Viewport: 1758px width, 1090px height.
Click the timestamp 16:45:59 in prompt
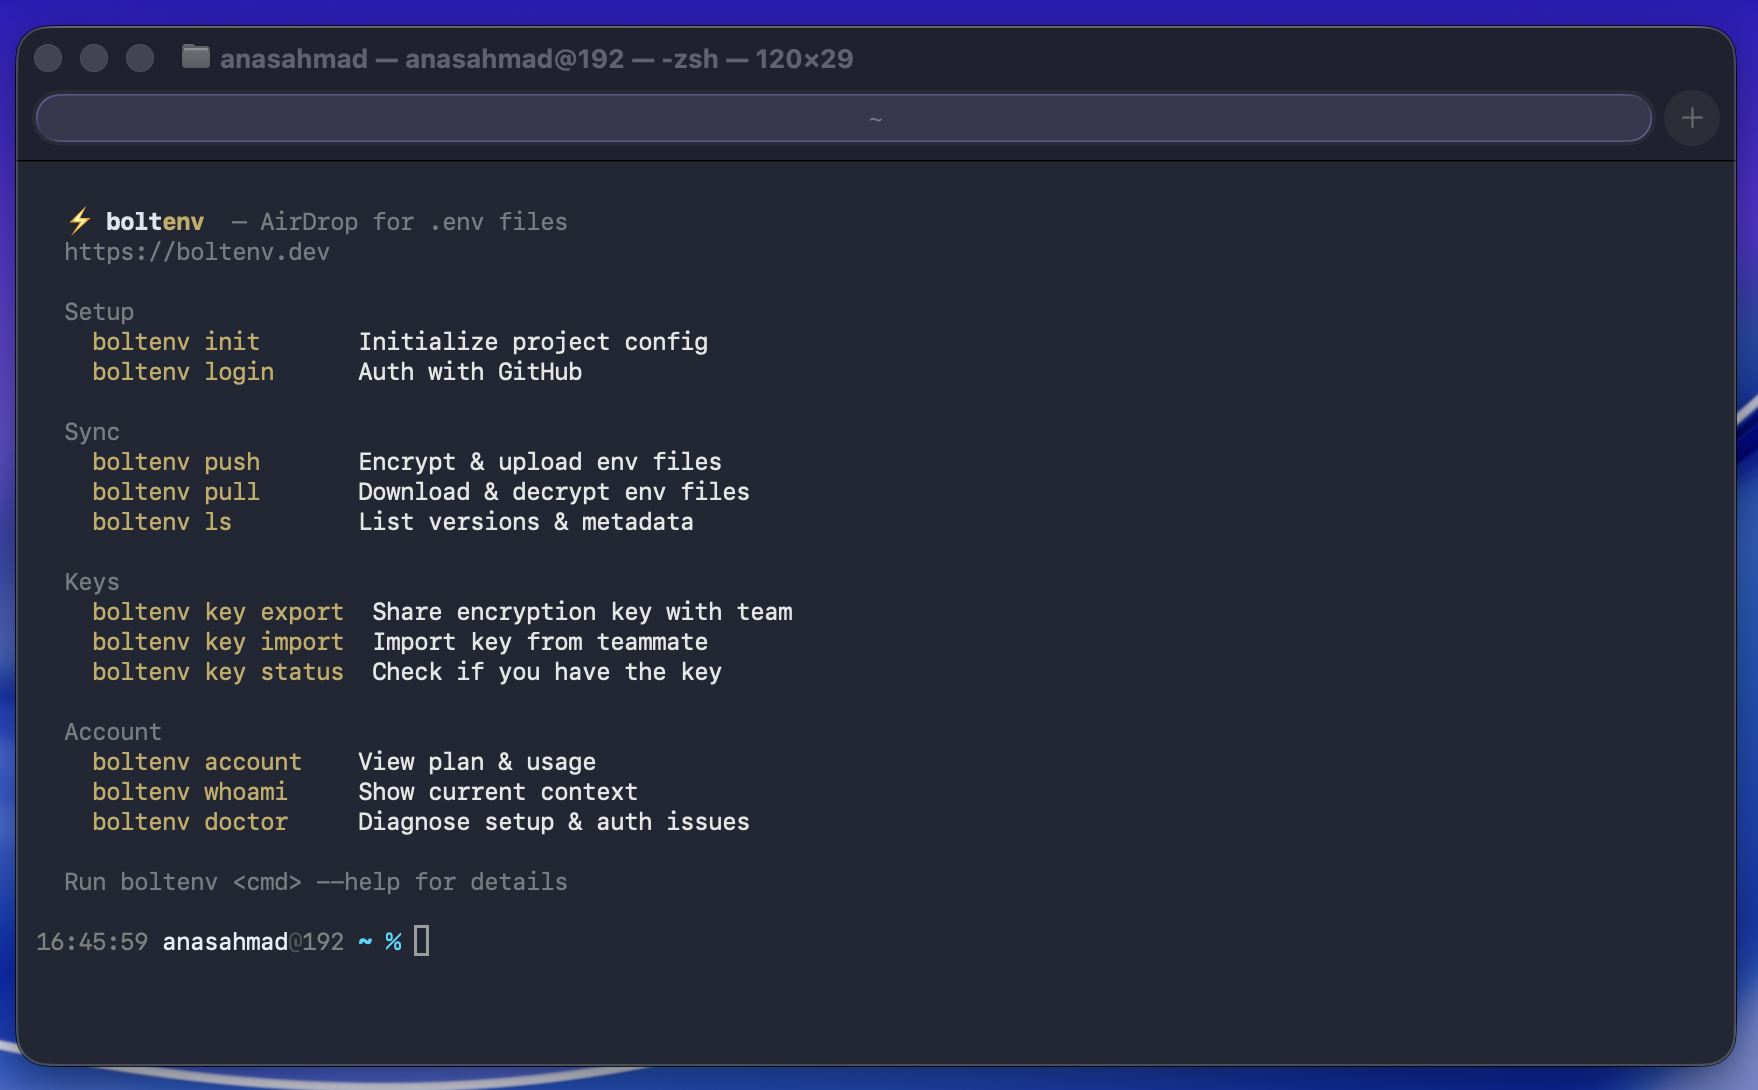(92, 942)
